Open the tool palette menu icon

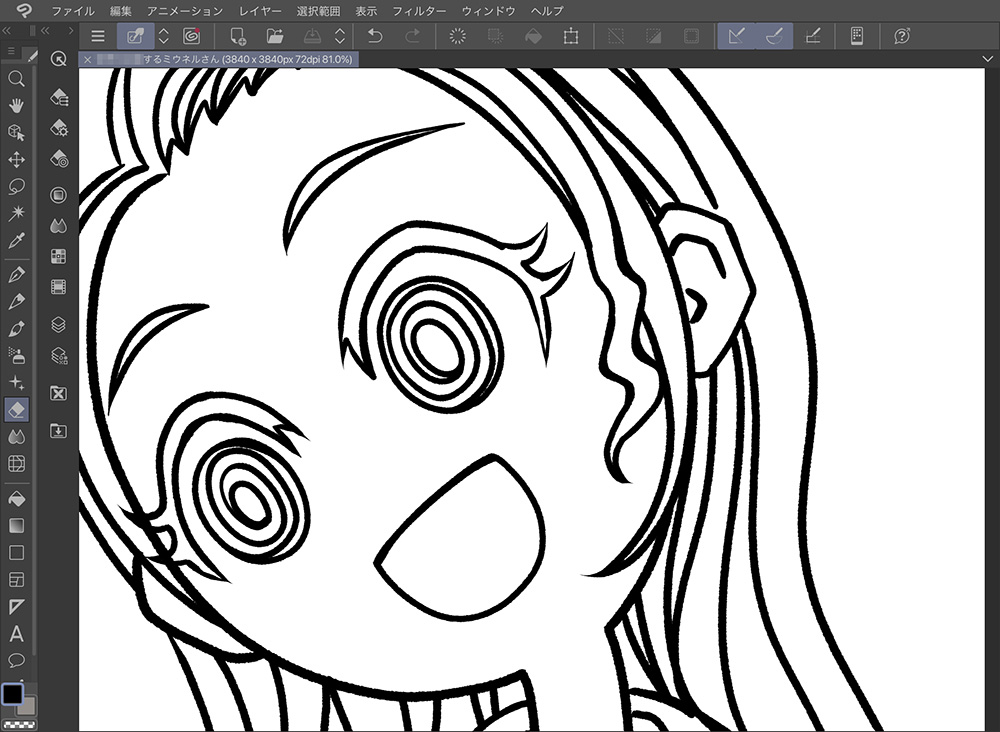click(x=11, y=51)
